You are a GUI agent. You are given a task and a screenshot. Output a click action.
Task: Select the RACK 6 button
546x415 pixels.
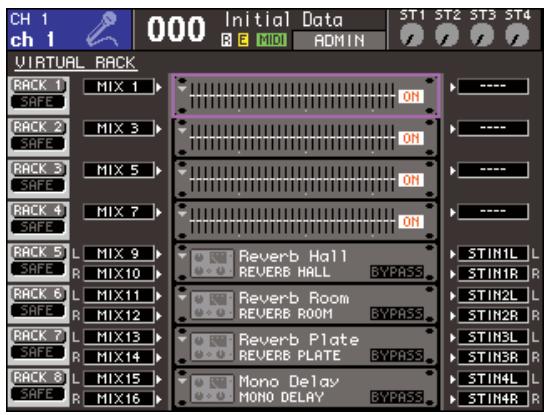[x=38, y=295]
